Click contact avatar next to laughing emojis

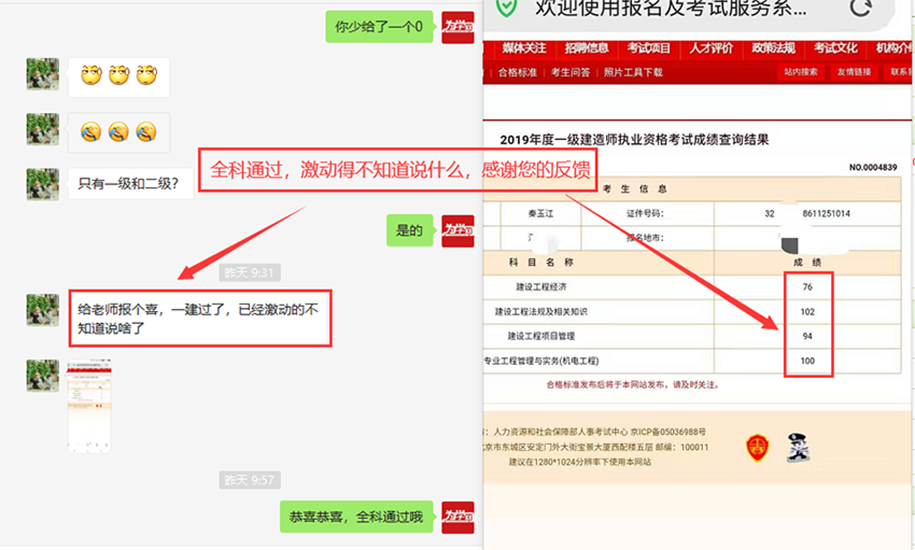click(x=43, y=75)
